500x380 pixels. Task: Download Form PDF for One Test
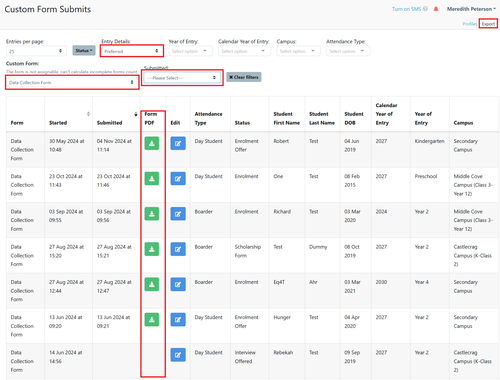pyautogui.click(x=152, y=179)
